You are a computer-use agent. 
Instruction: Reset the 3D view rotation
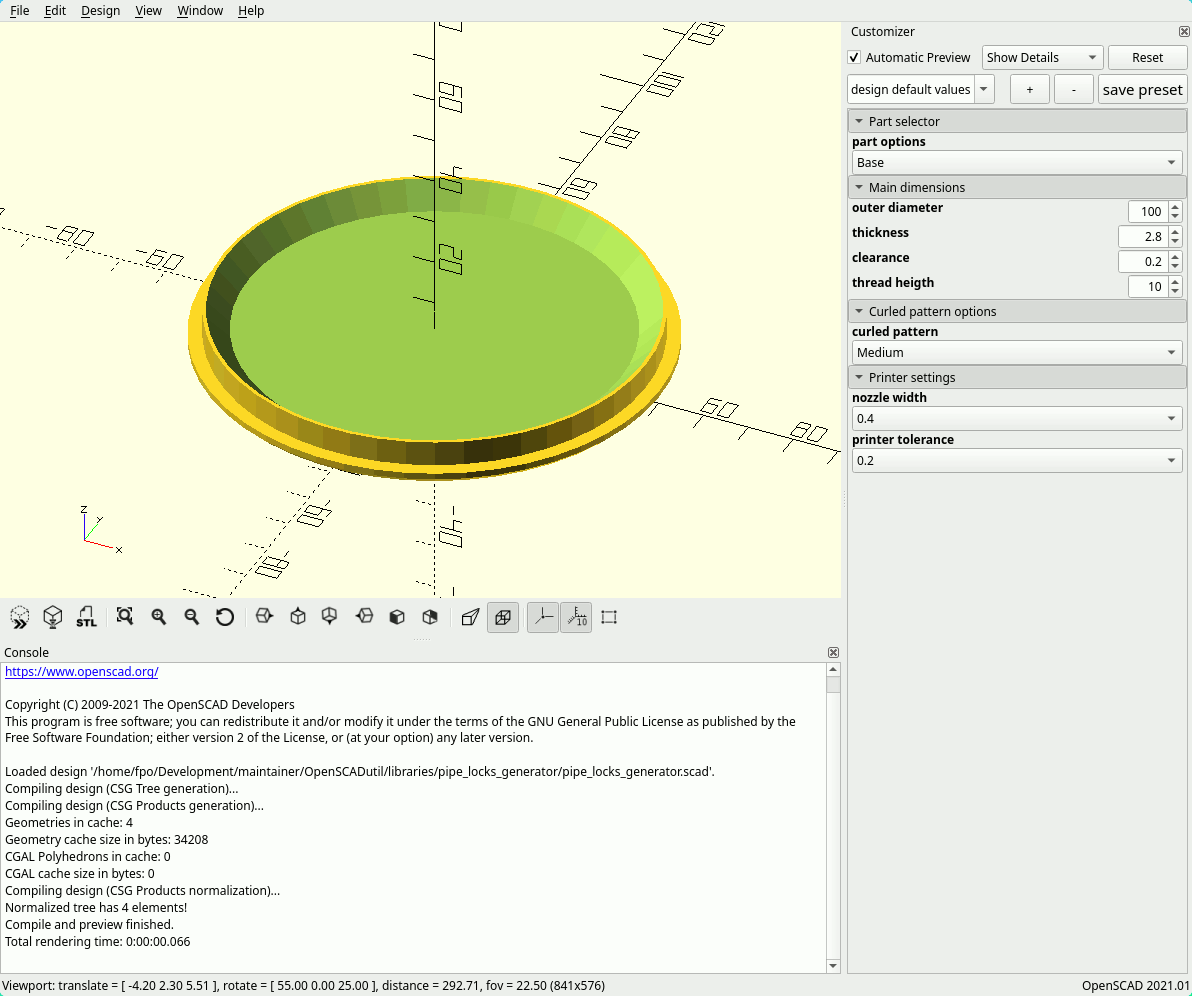pos(225,617)
